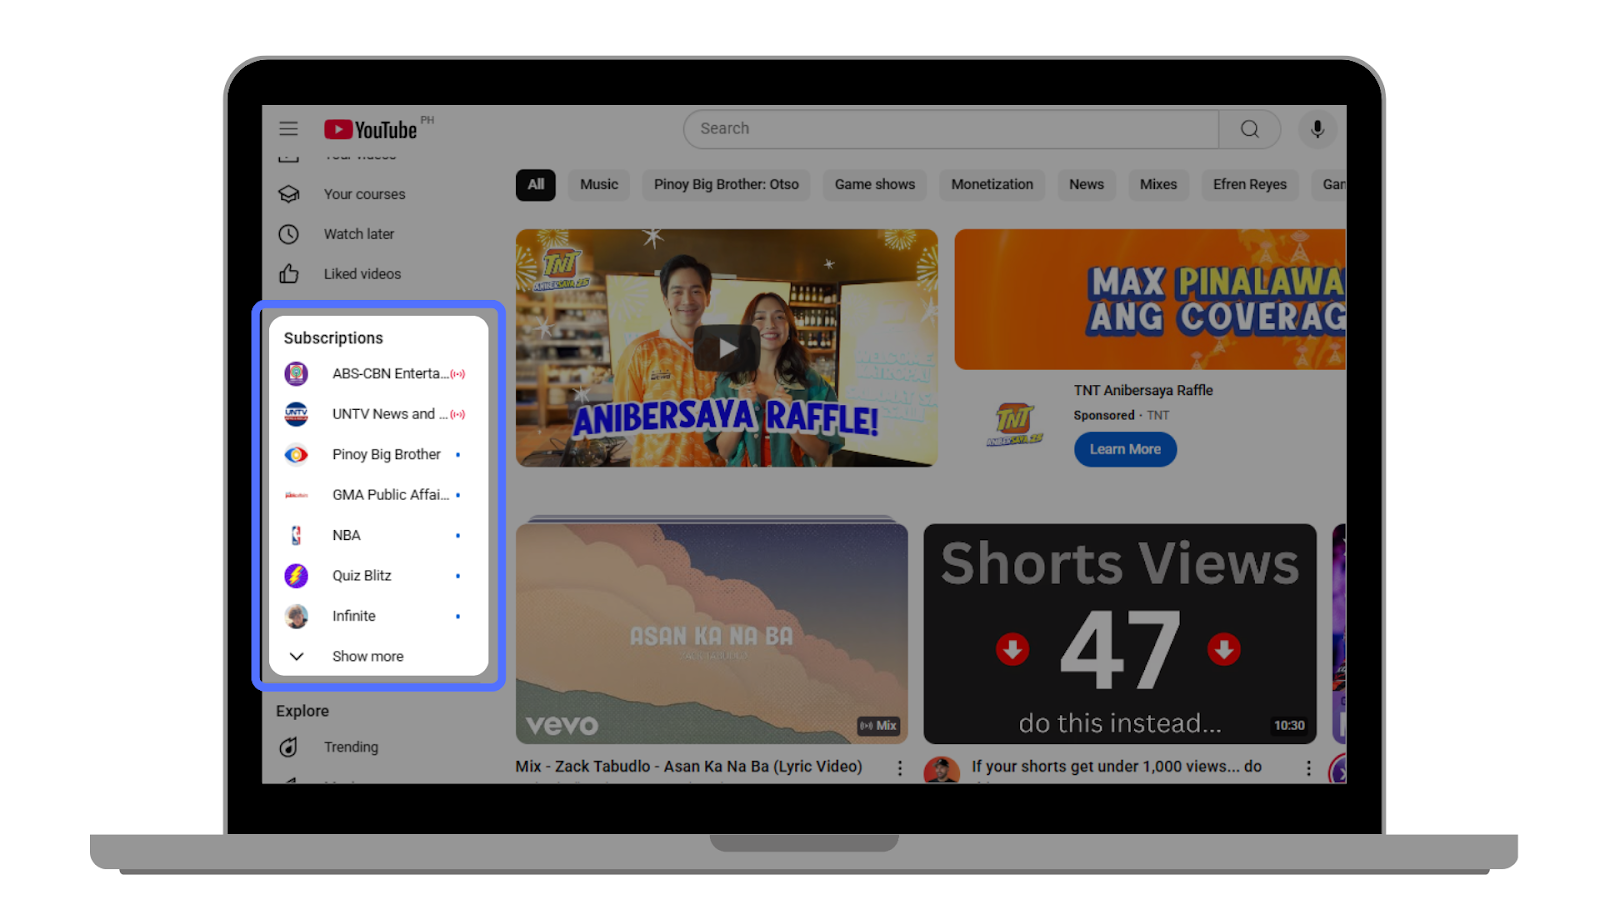Open ABS-CBN Entertainment channel avatar
This screenshot has height=900, width=1600.
pyautogui.click(x=296, y=374)
